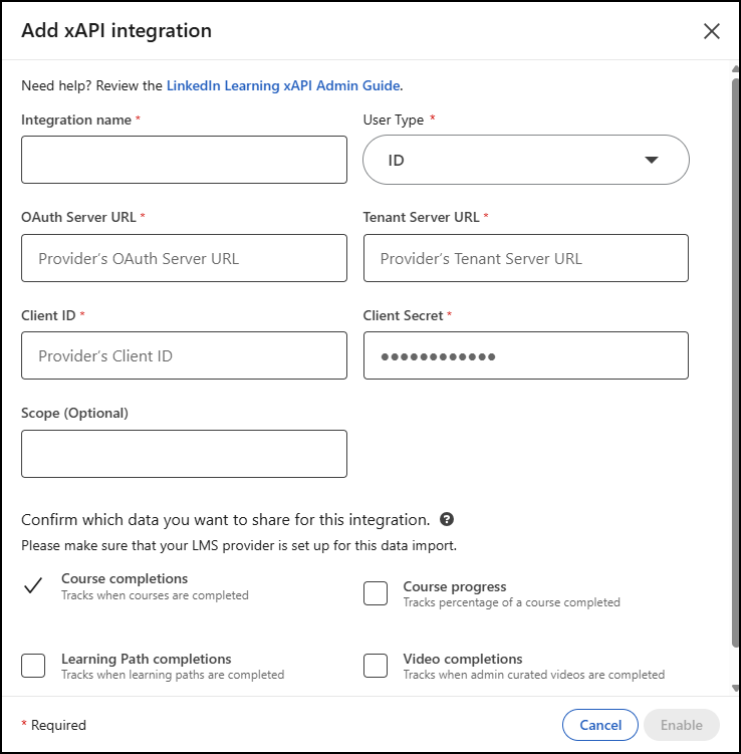Focus the Integration name field

184,160
